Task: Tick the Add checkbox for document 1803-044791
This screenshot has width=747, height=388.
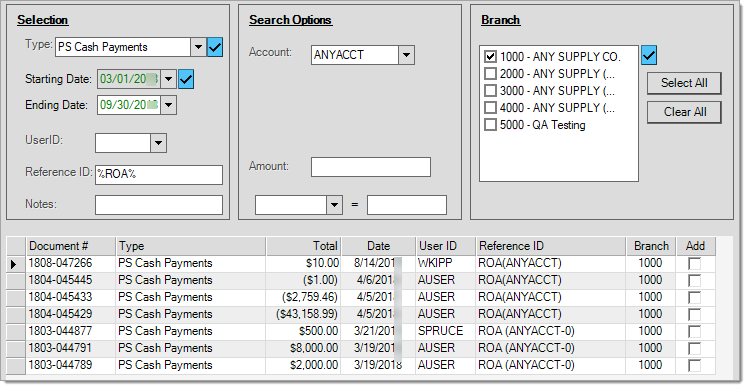Action: tap(695, 348)
